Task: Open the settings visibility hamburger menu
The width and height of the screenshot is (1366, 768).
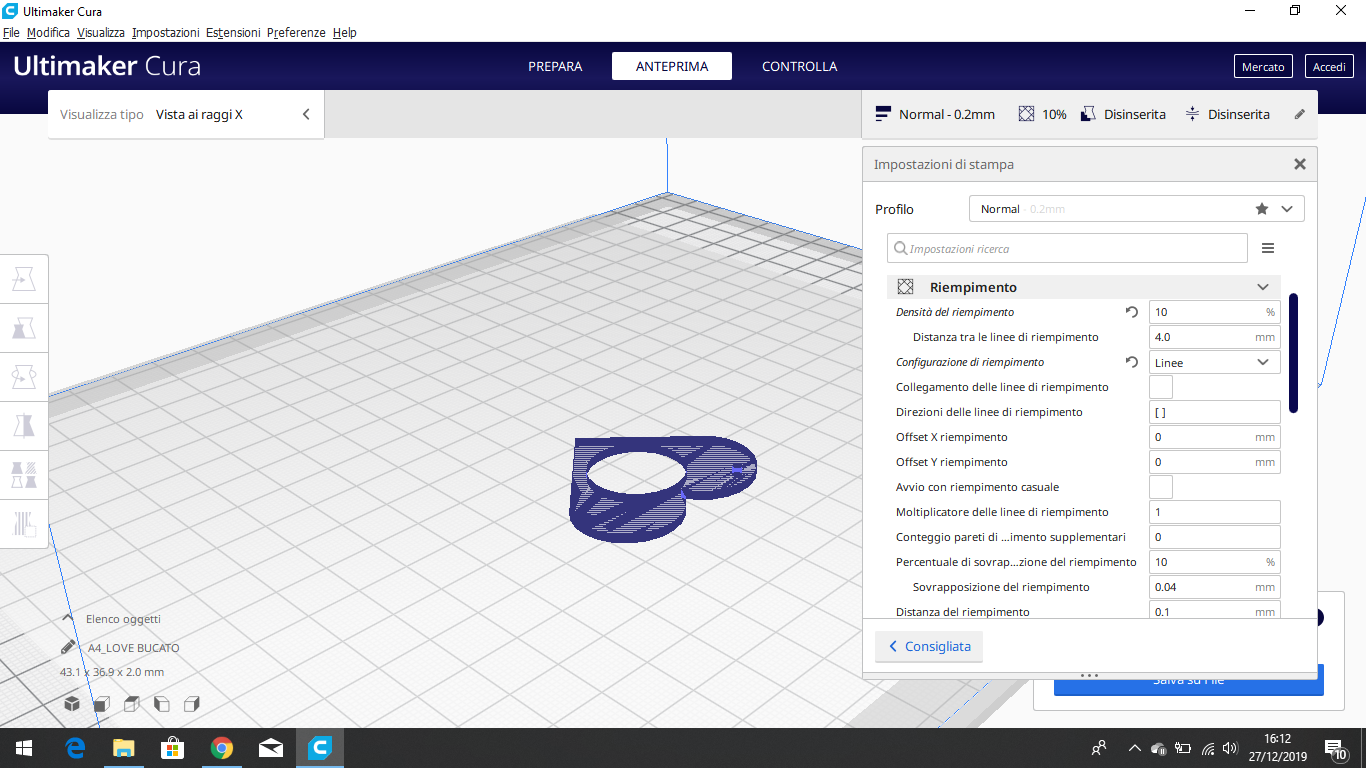Action: (1268, 248)
